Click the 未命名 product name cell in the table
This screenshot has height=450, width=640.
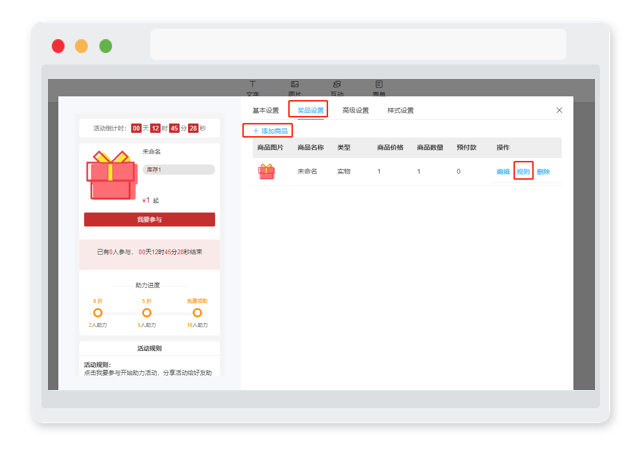pos(307,172)
